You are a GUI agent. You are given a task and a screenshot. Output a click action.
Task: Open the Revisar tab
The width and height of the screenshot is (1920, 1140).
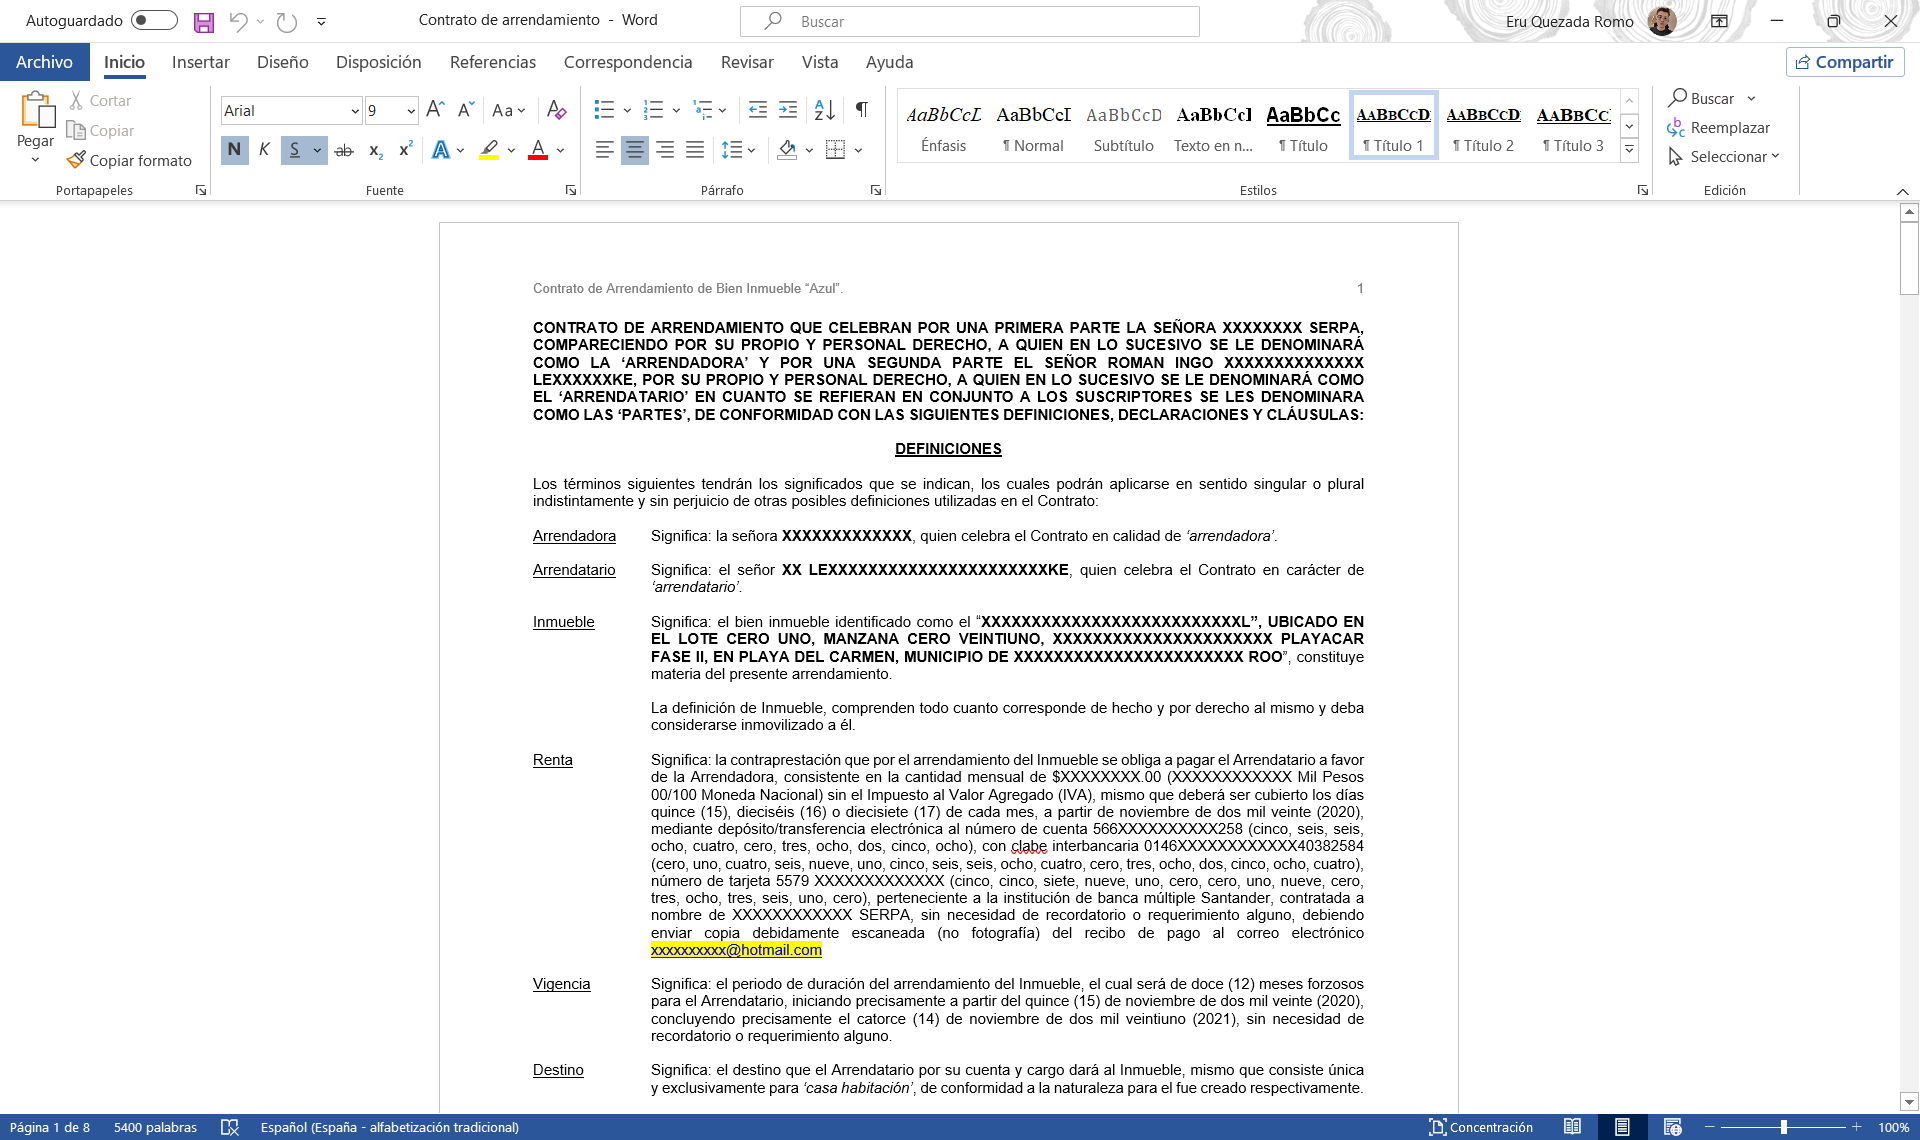pos(747,62)
